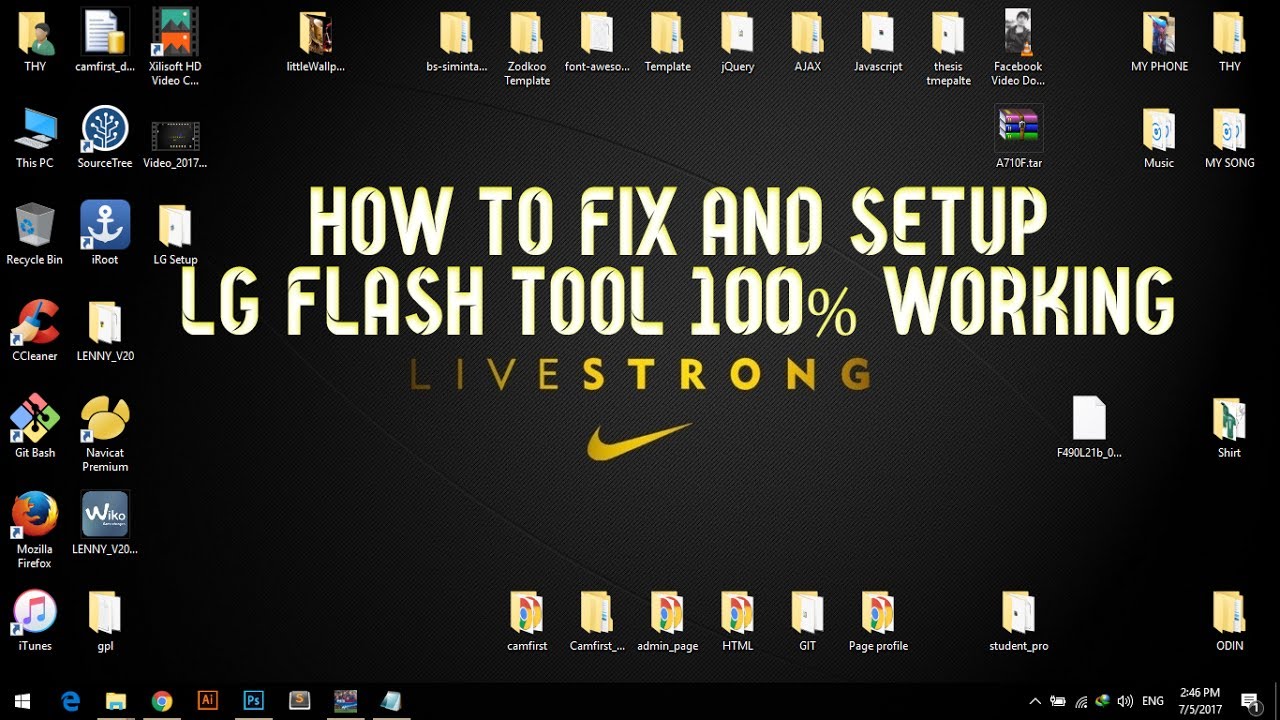Open battery status in system tray
This screenshot has height=720, width=1280.
(x=1058, y=701)
